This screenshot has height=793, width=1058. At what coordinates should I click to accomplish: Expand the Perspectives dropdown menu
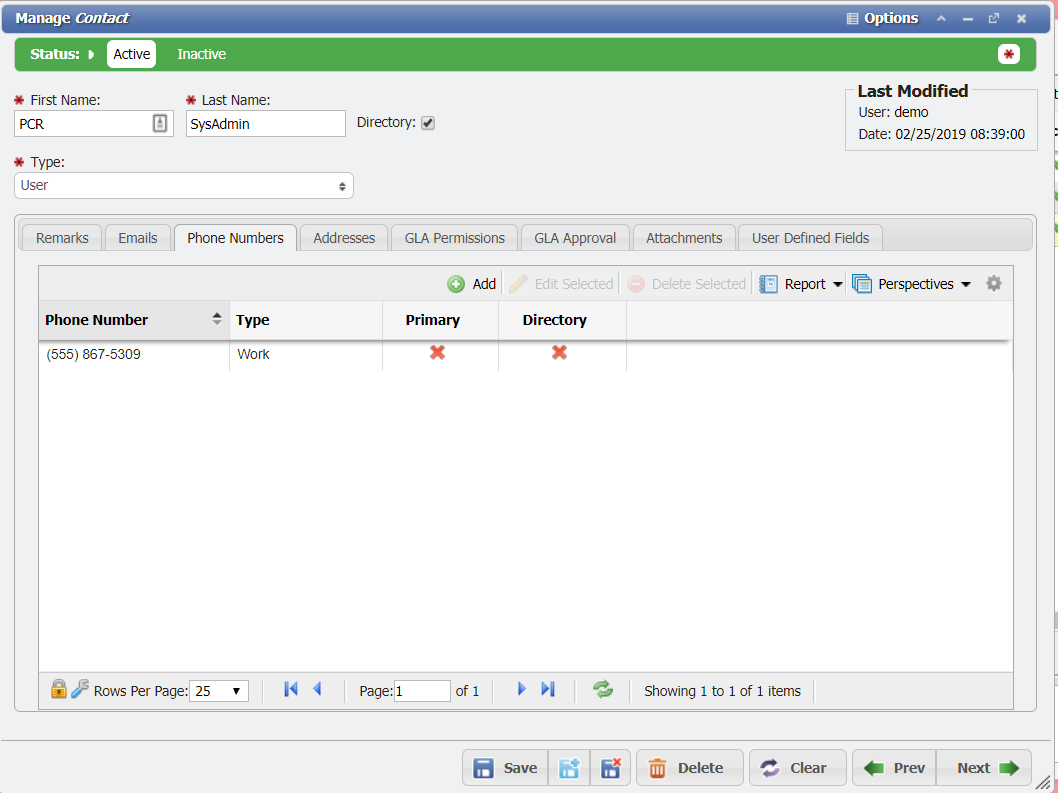pyautogui.click(x=913, y=284)
